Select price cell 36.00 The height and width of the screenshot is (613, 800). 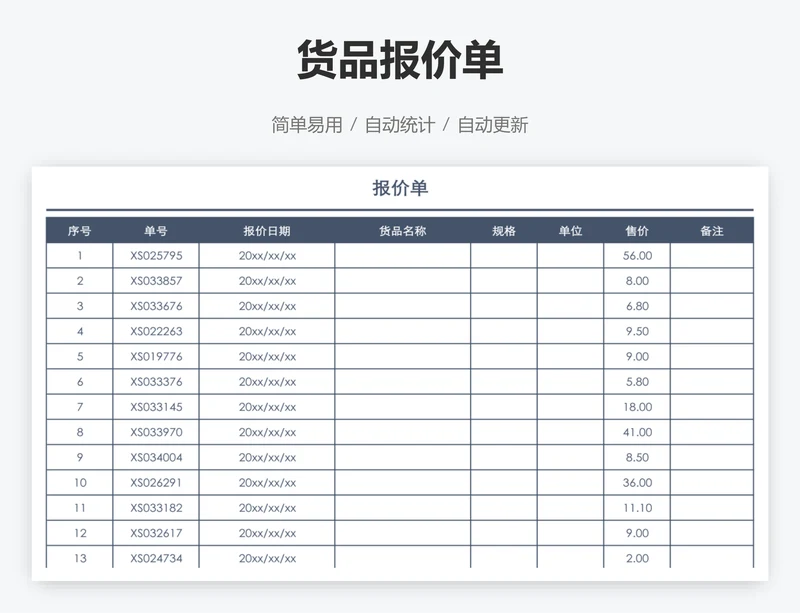pos(637,482)
